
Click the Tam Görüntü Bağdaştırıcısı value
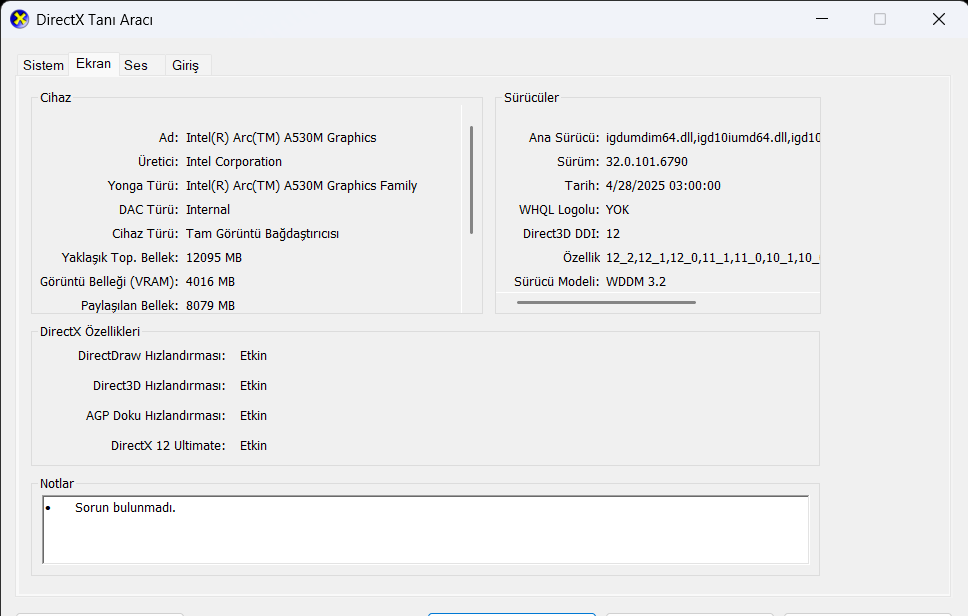click(262, 234)
